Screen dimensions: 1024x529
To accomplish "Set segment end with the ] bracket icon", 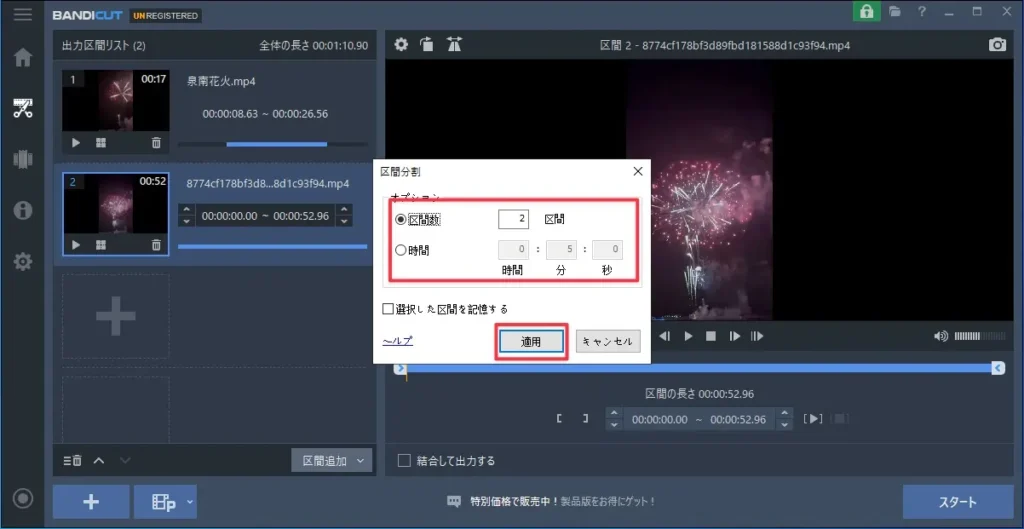I will click(586, 419).
